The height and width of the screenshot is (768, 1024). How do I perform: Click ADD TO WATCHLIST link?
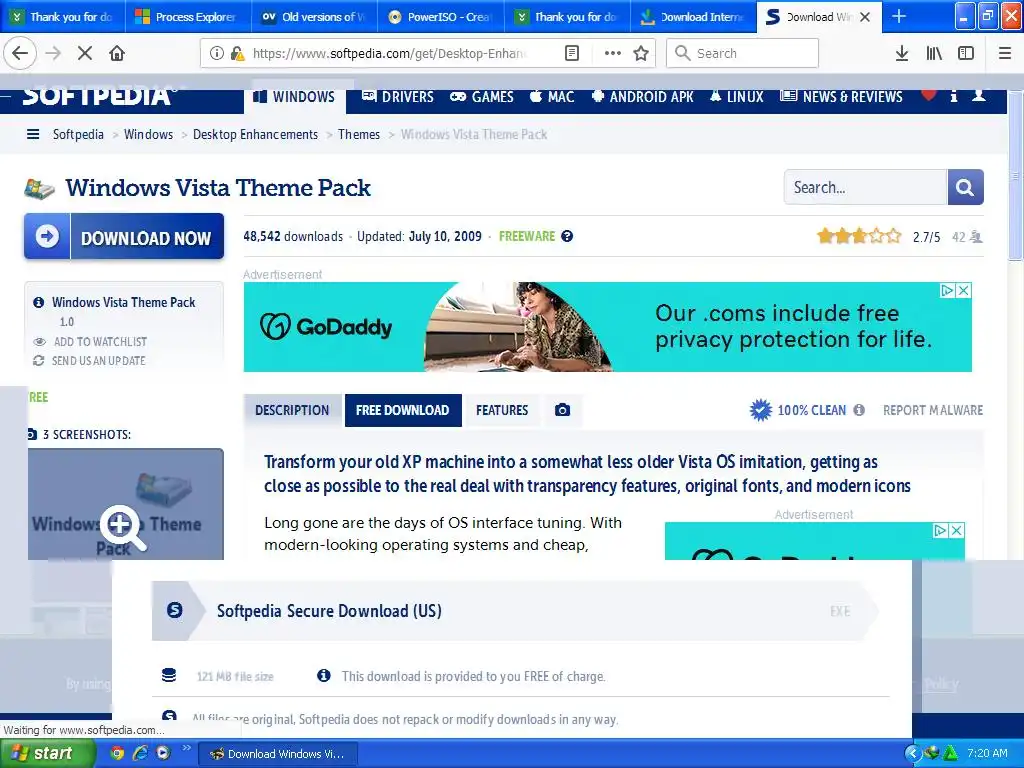point(100,342)
